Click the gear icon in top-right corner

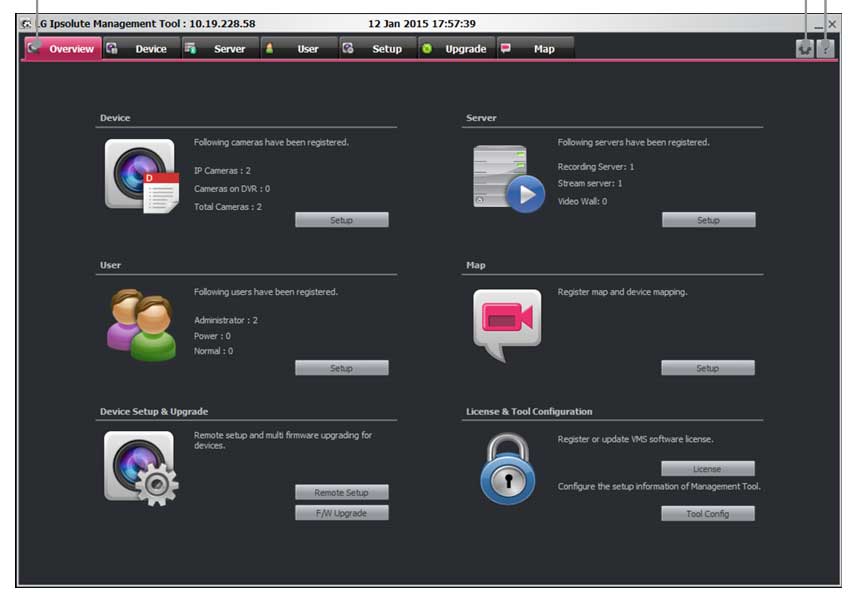(x=805, y=49)
